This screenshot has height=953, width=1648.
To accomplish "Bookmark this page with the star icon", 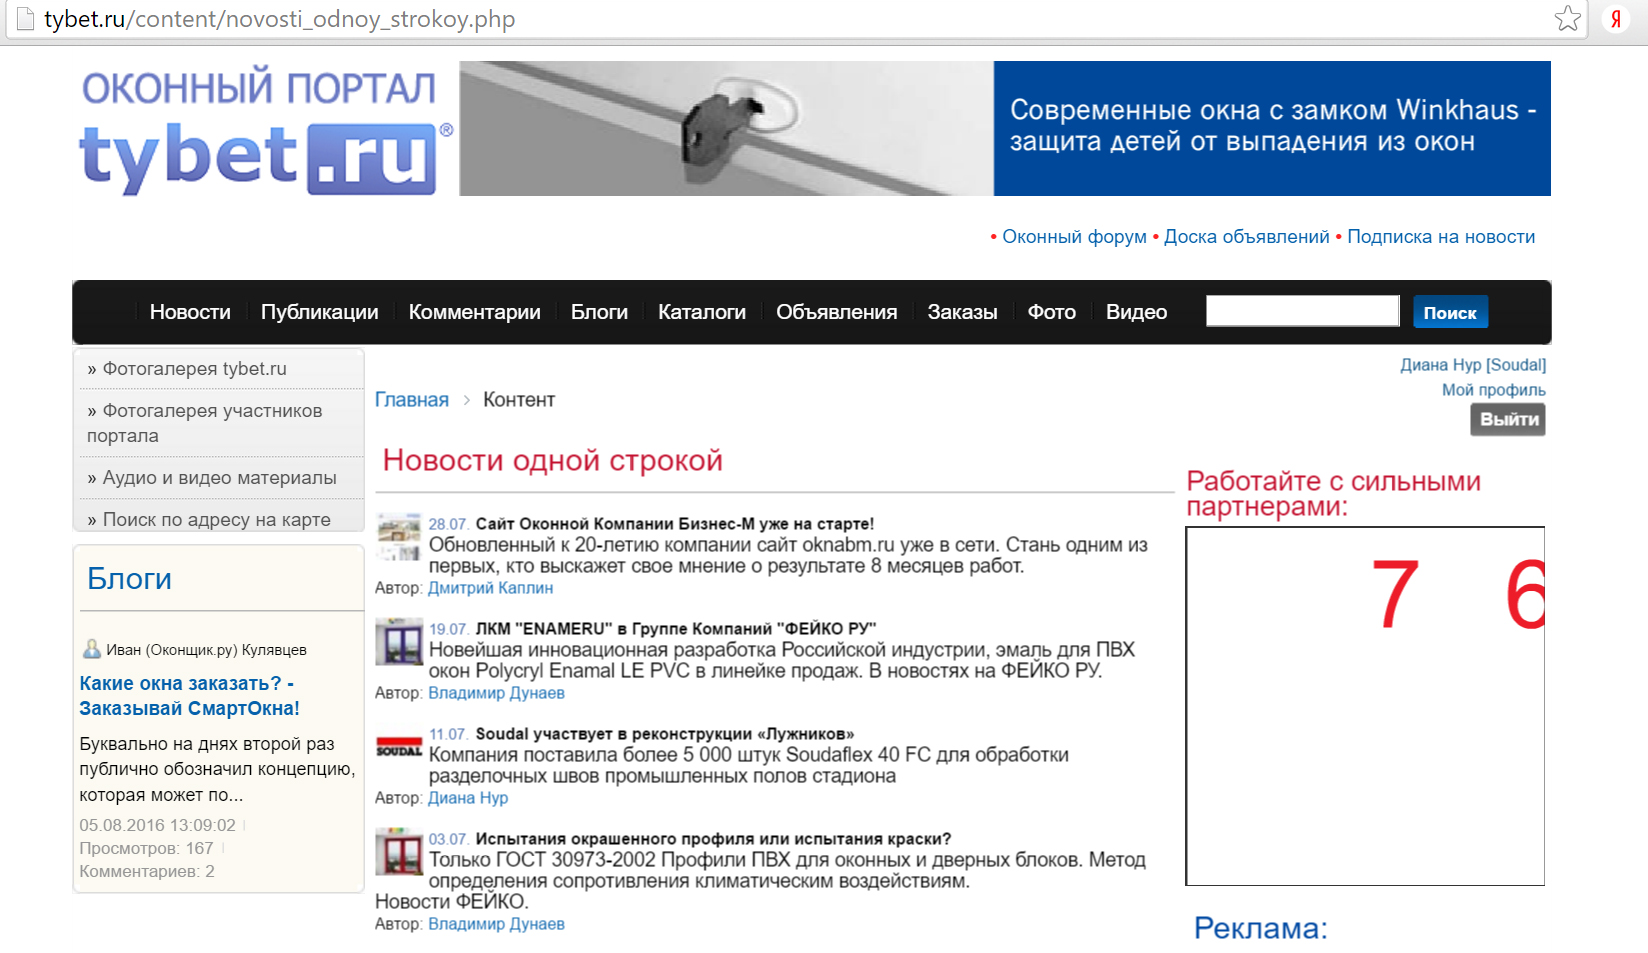I will (1567, 18).
